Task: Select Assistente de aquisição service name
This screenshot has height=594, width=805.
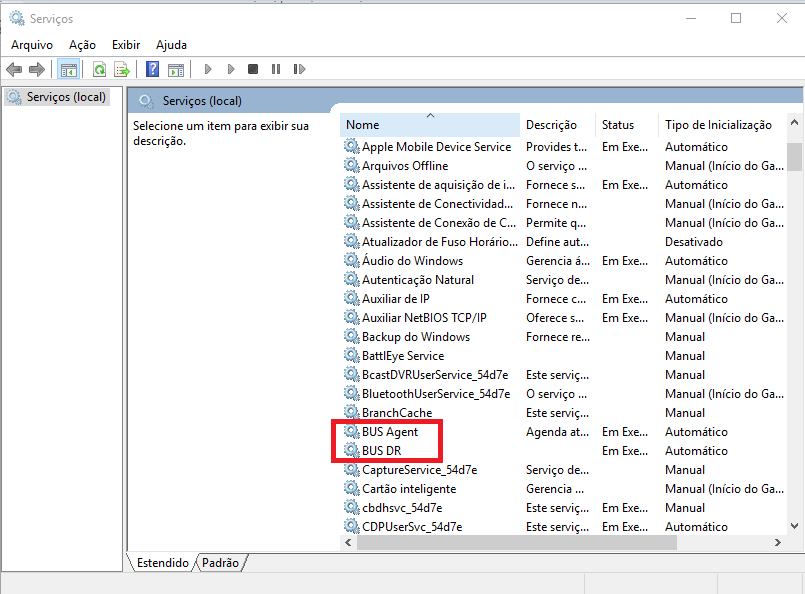Action: (x=438, y=185)
